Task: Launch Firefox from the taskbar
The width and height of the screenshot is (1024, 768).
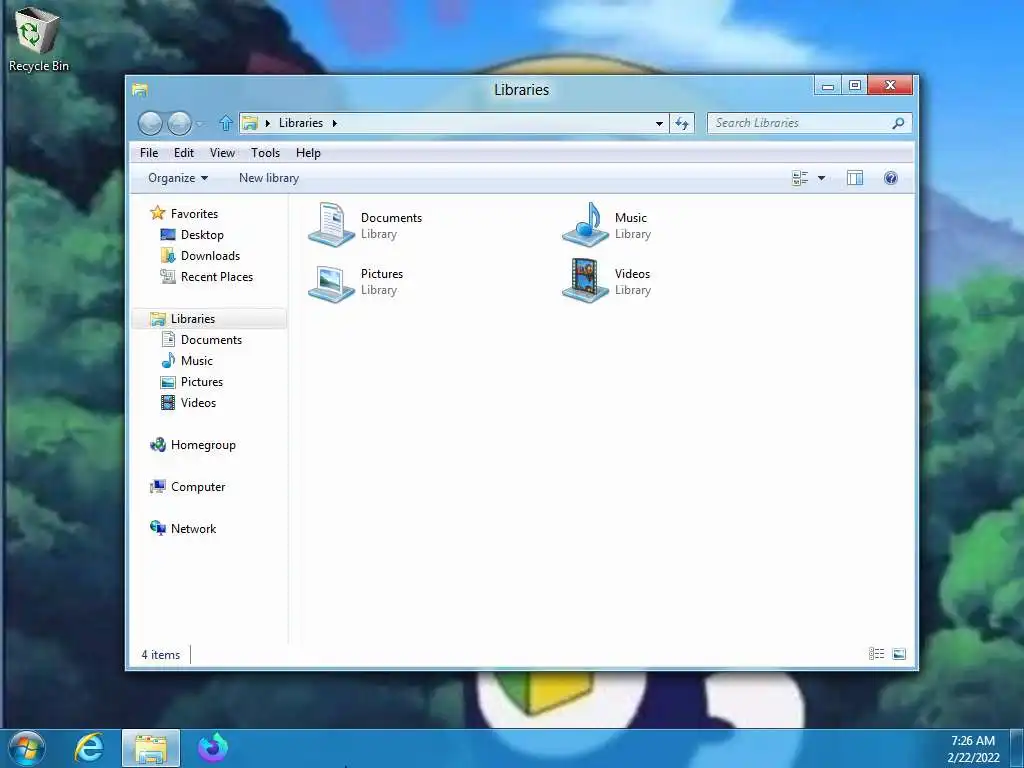Action: (212, 748)
